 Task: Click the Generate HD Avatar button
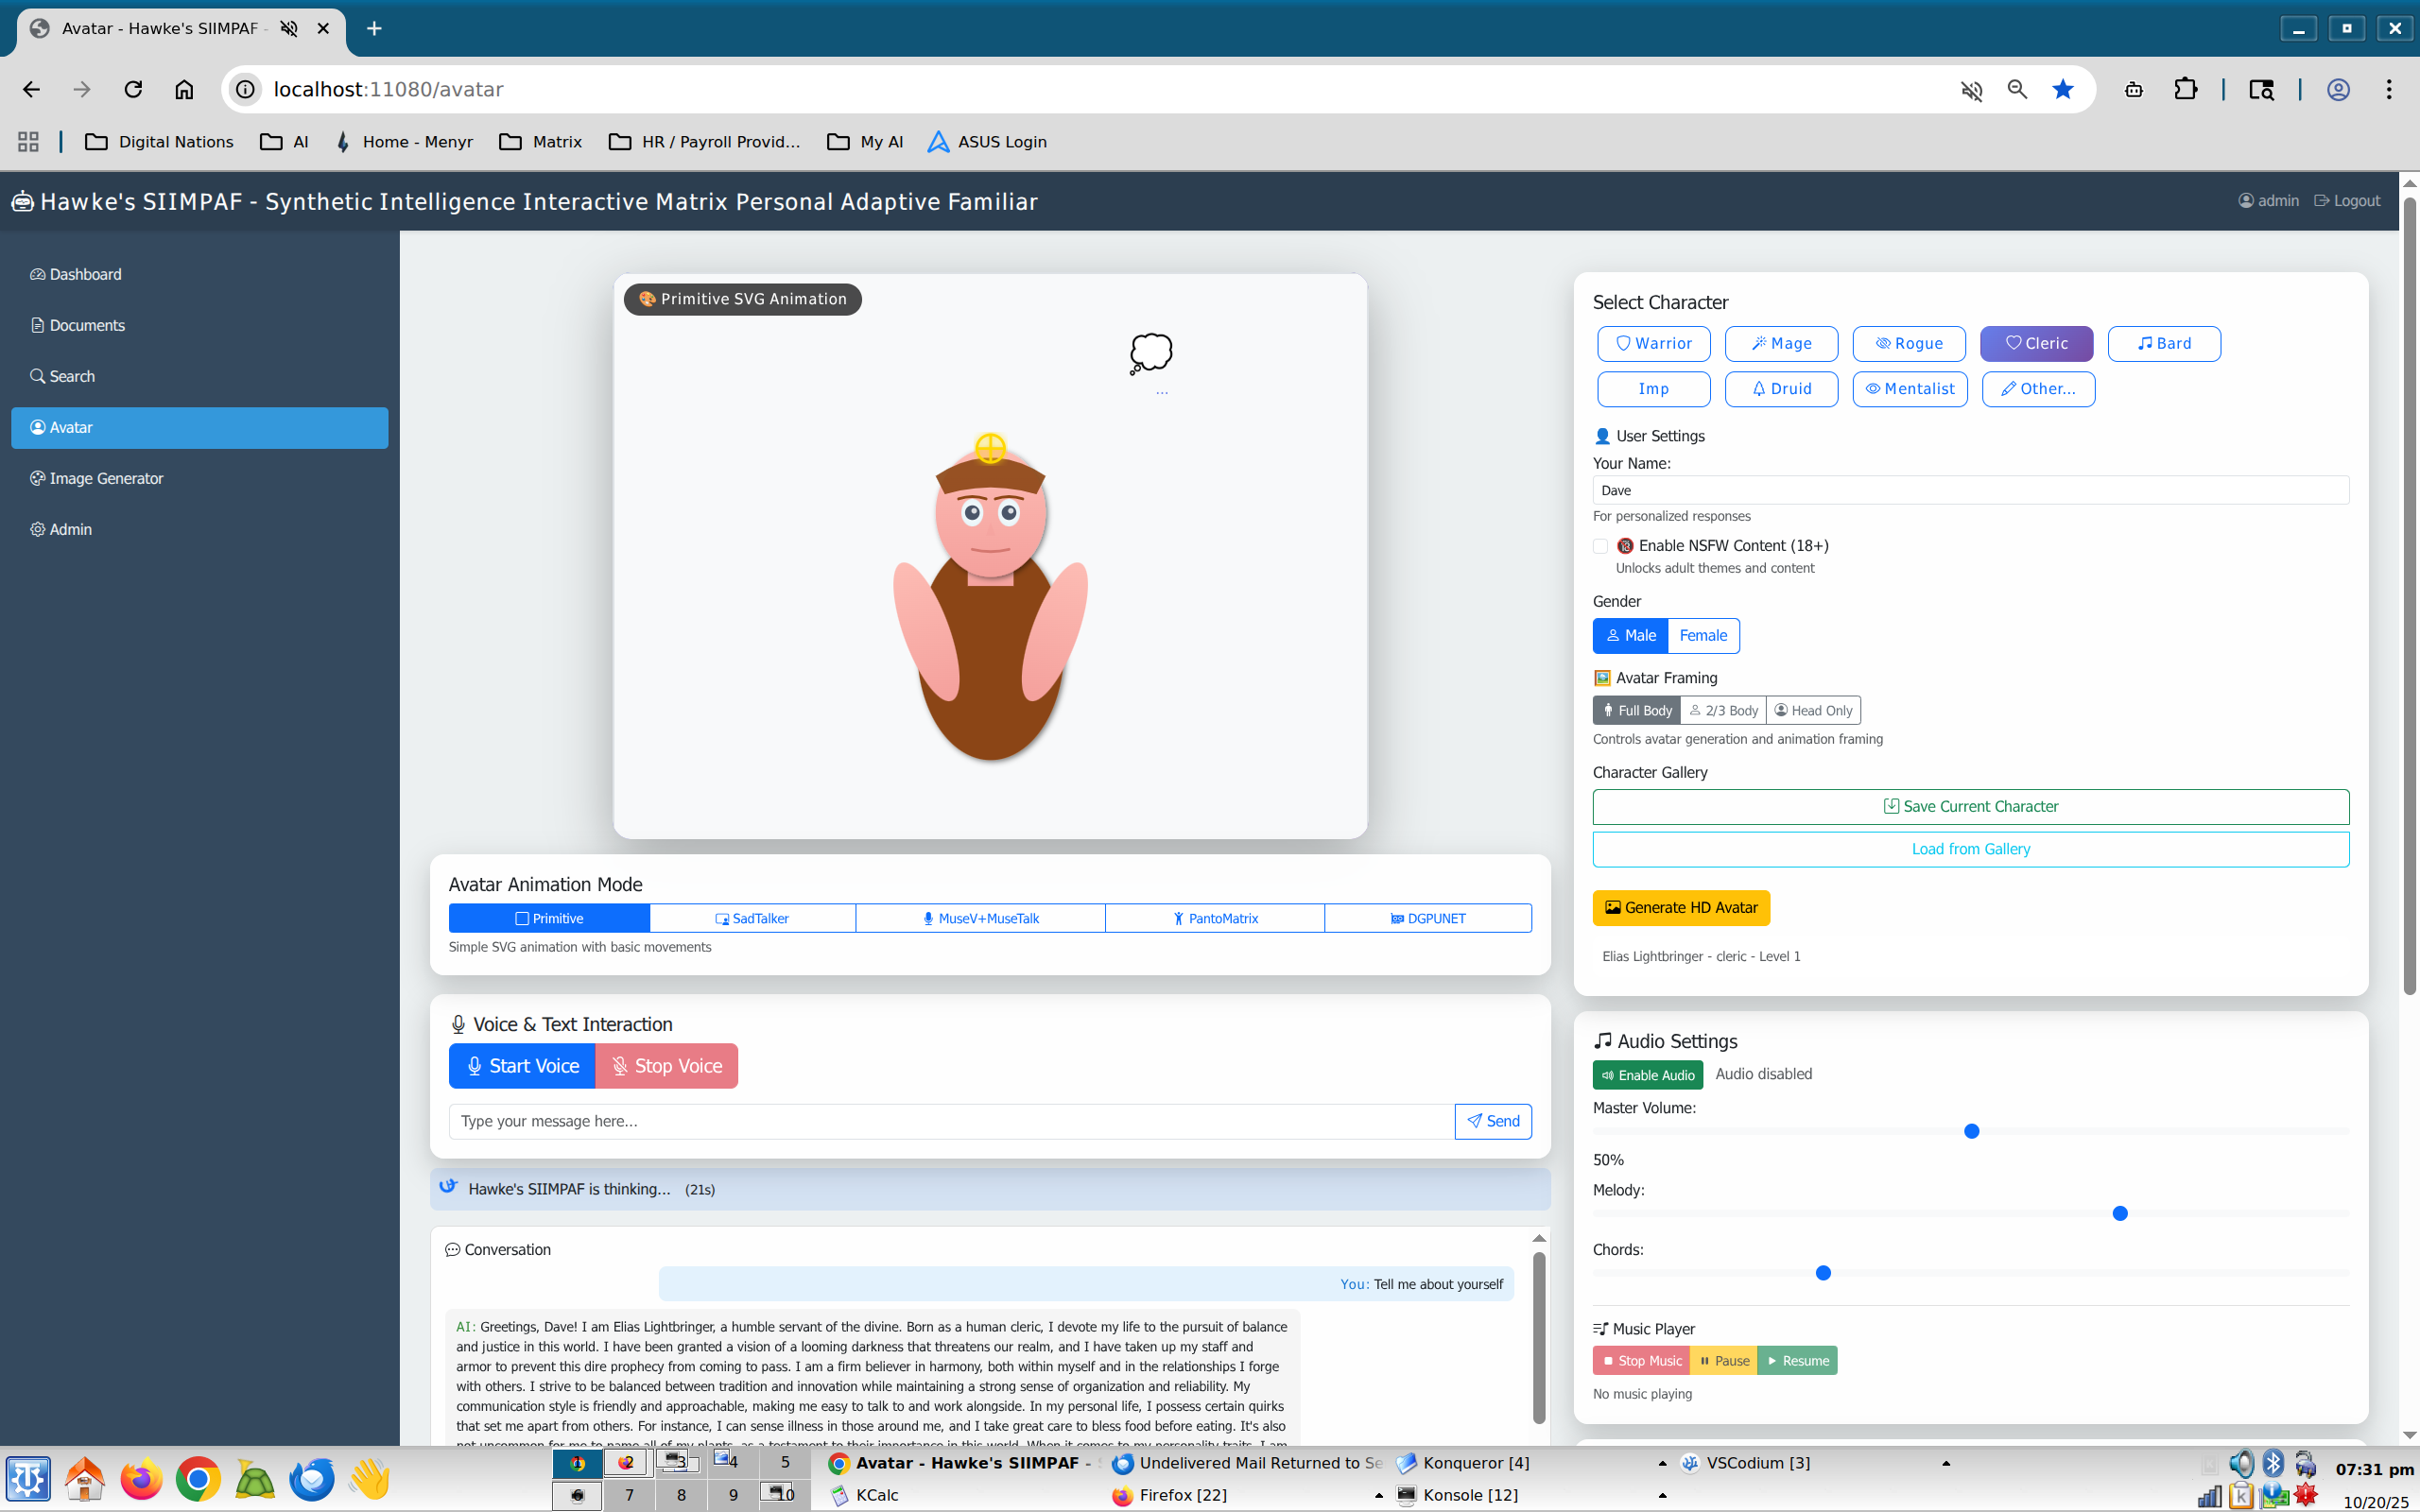[1680, 907]
